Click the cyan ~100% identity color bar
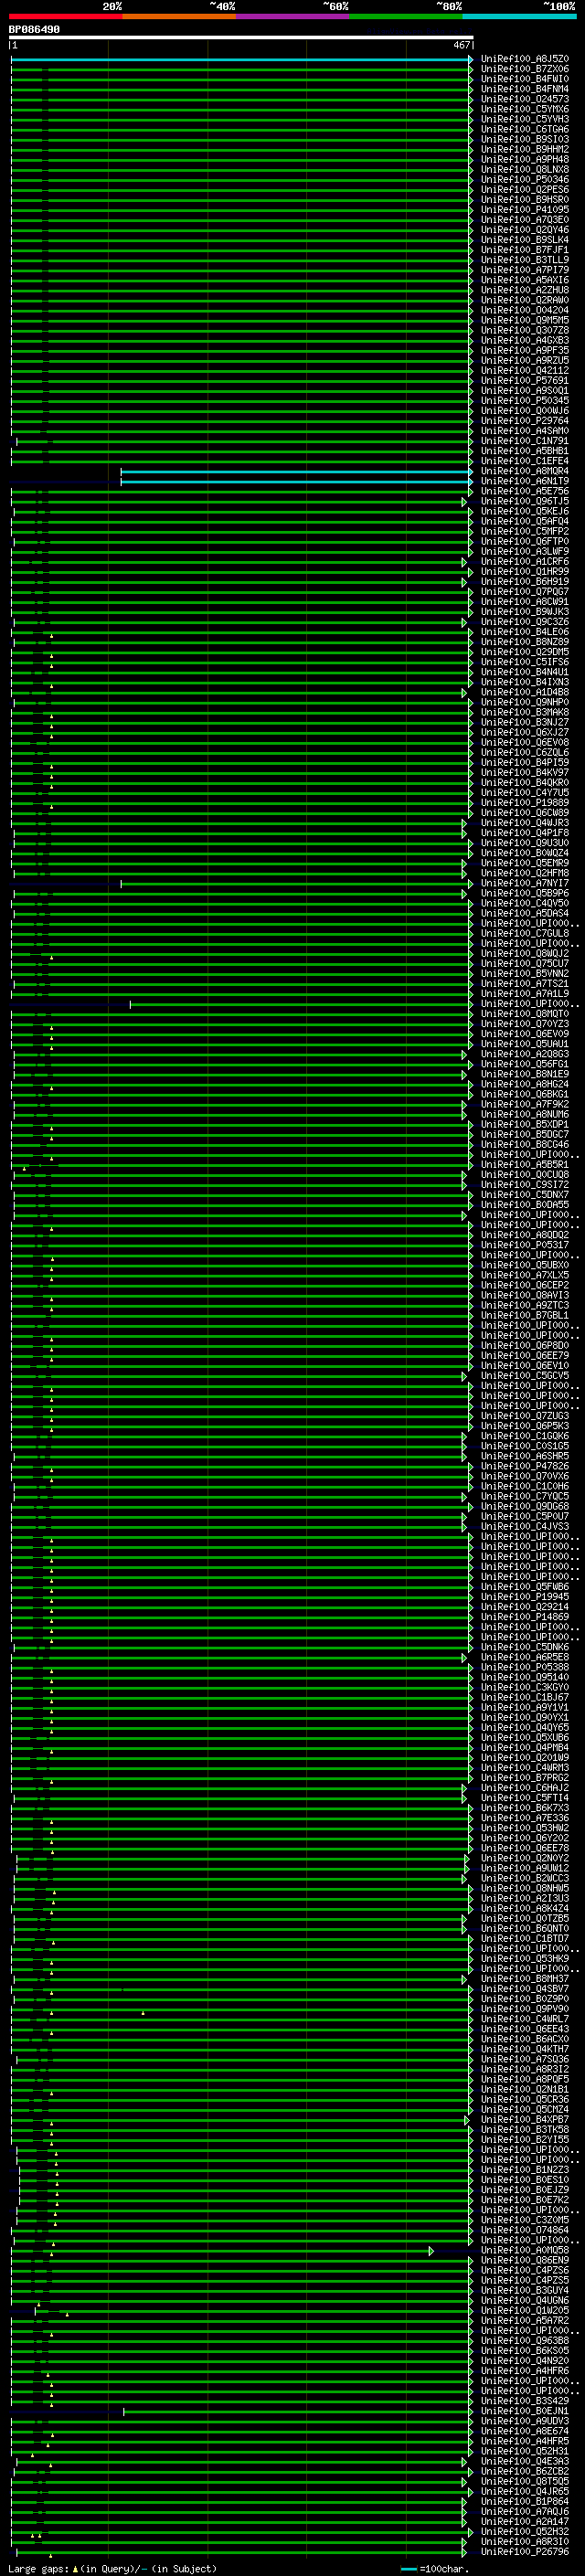This screenshot has height=2576, width=585. pos(519,17)
